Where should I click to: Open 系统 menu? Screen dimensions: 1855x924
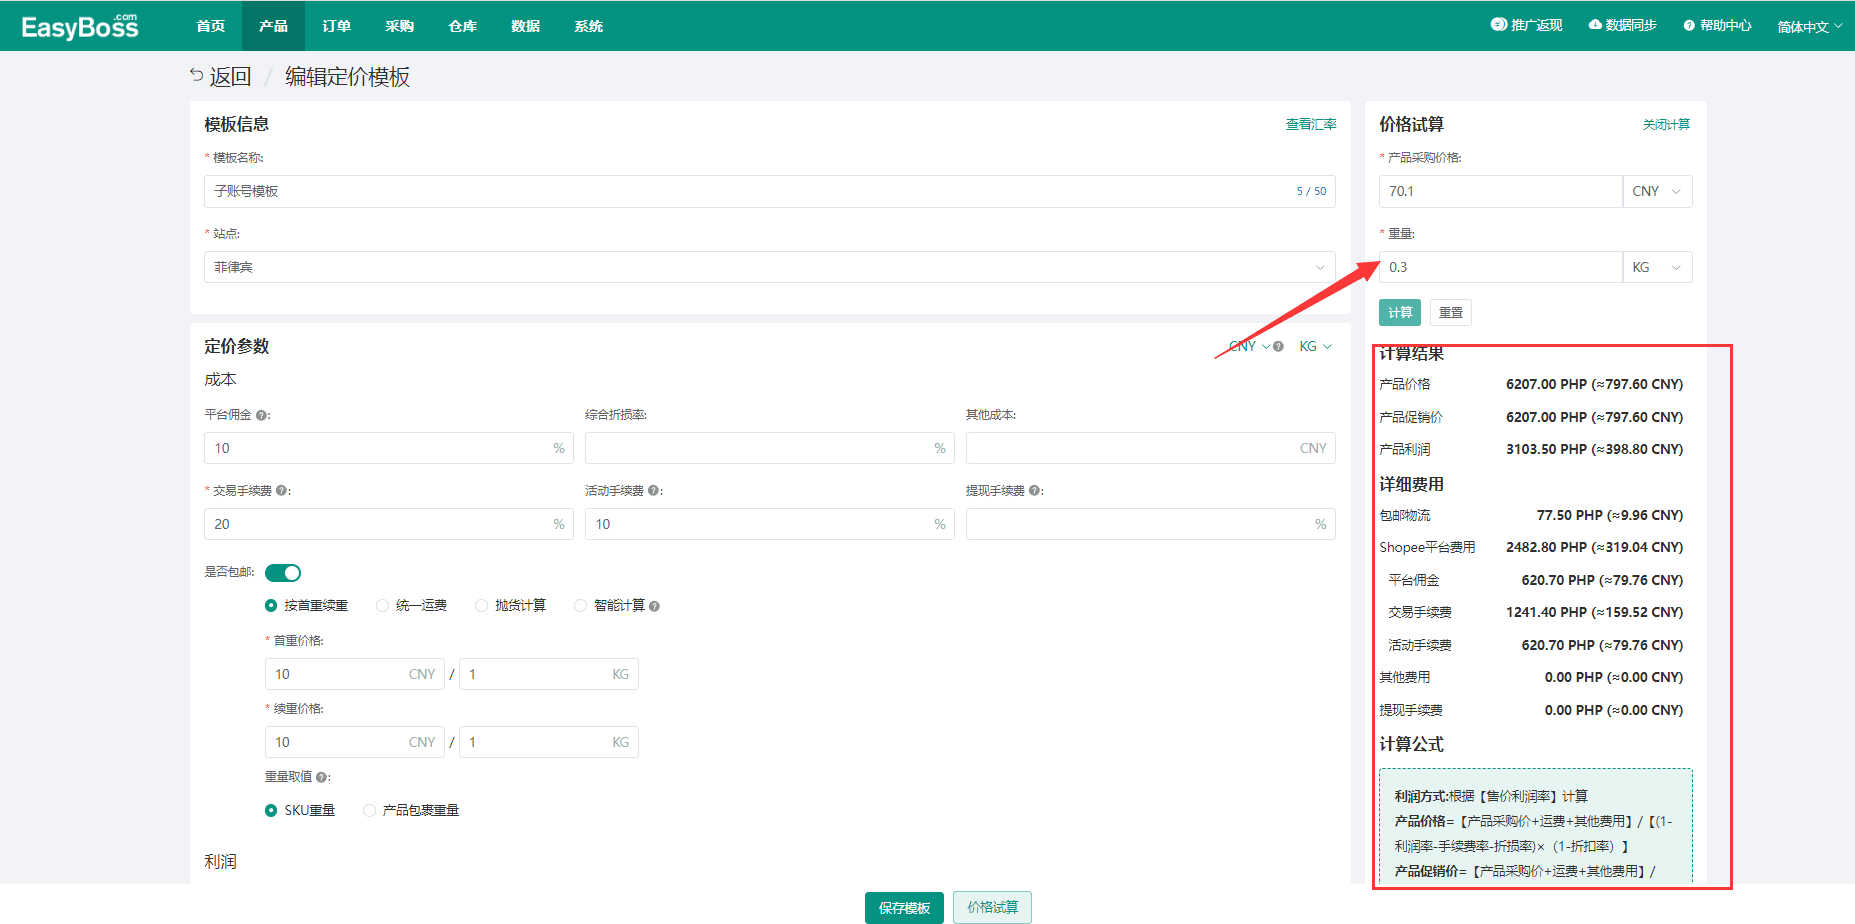pyautogui.click(x=588, y=26)
